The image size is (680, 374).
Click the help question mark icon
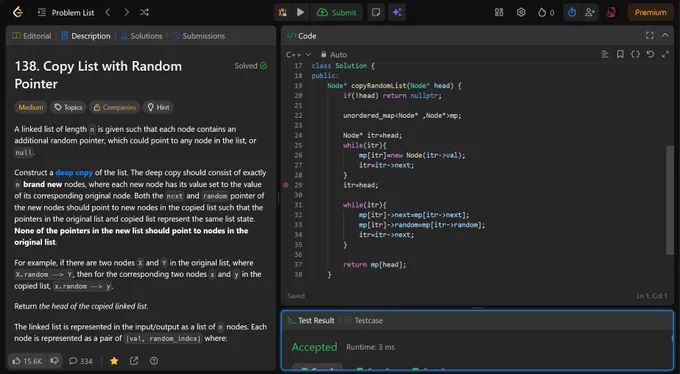click(154, 361)
